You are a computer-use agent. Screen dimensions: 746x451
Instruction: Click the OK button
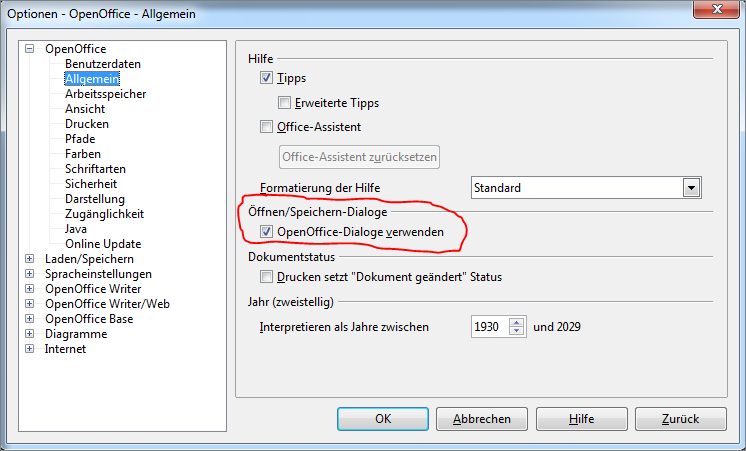[x=383, y=419]
